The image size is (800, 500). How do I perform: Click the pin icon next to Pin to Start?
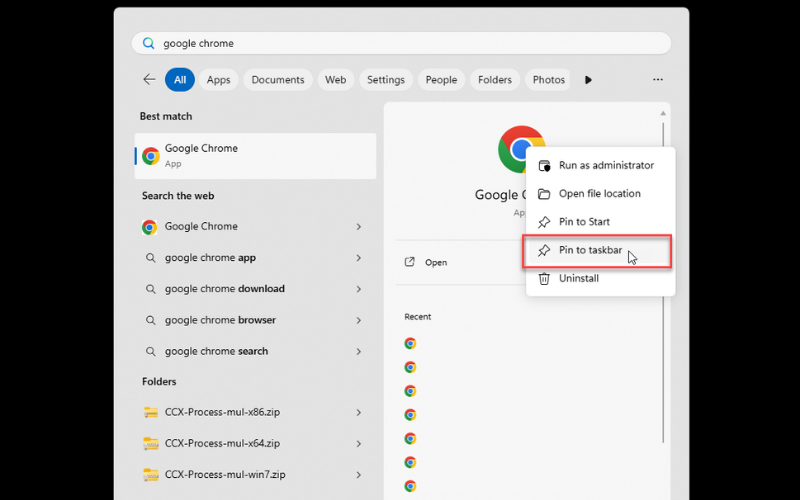pos(544,222)
